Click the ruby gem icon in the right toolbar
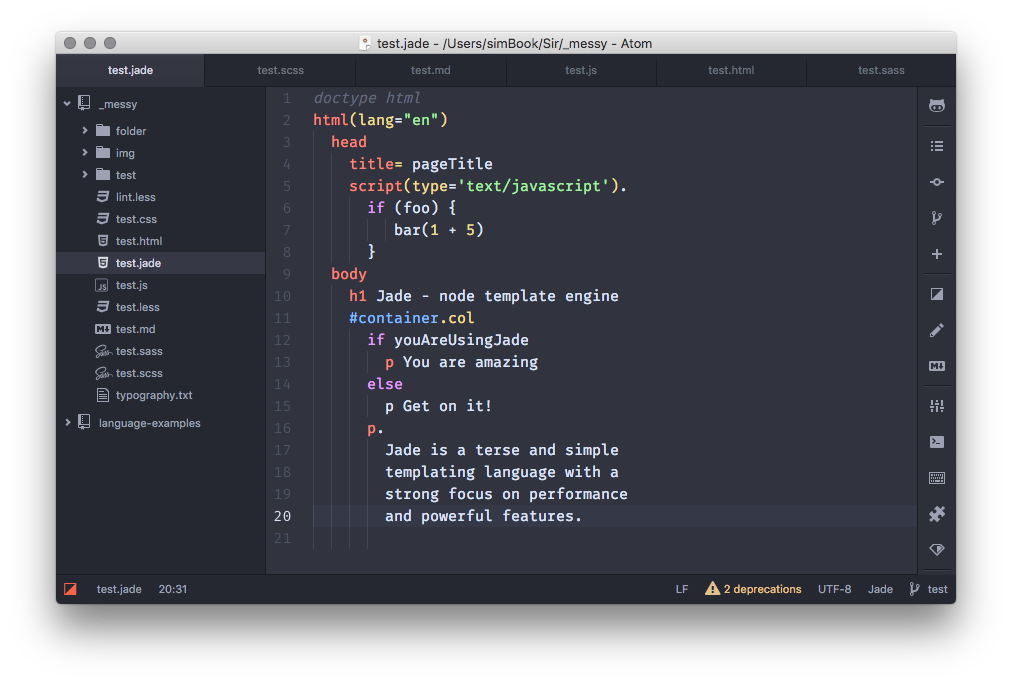This screenshot has height=684, width=1012. pyautogui.click(x=936, y=550)
